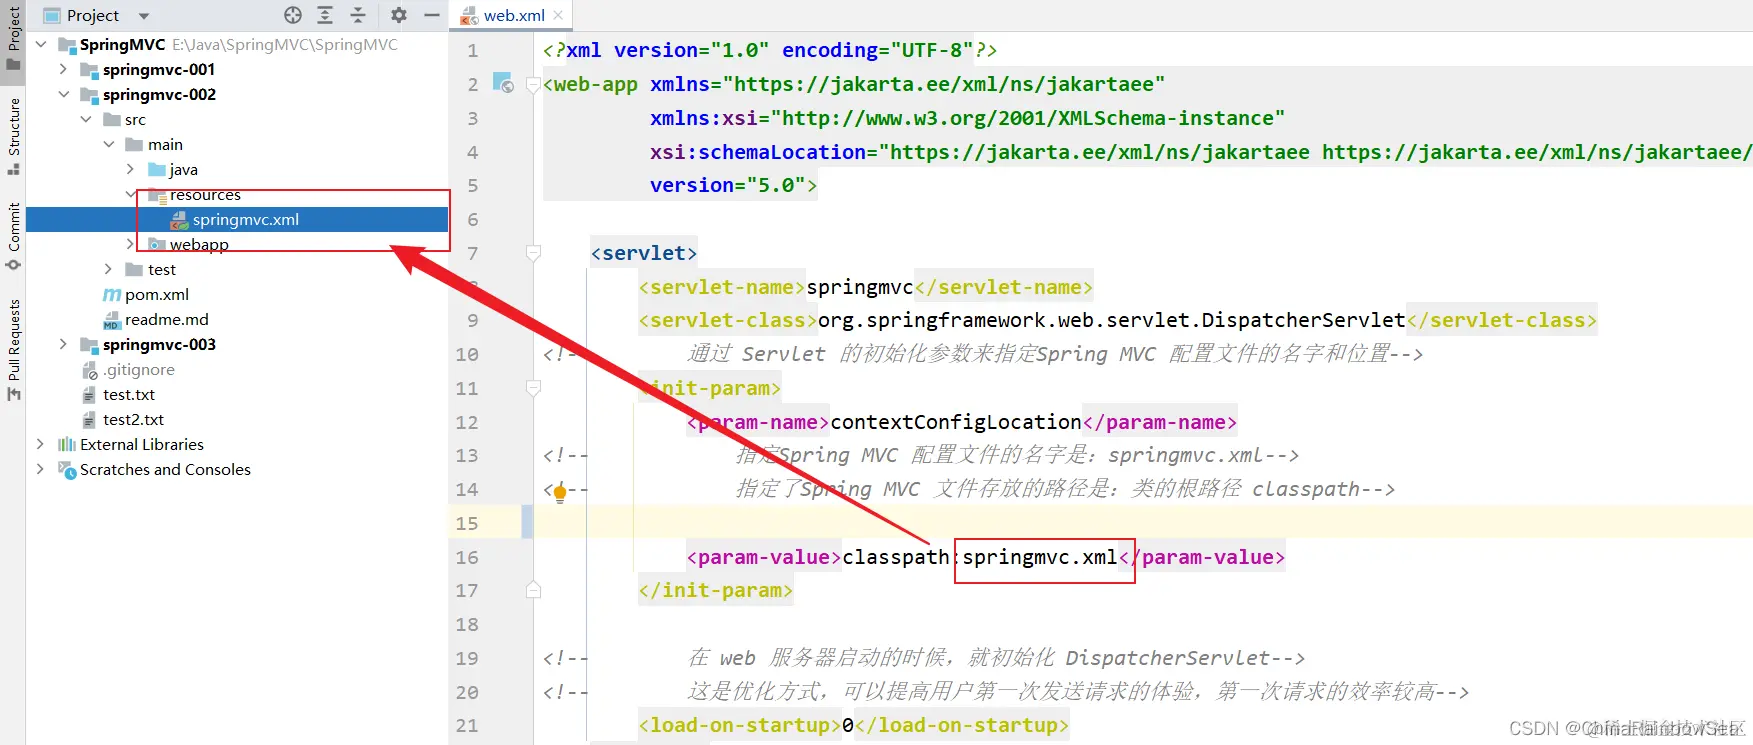Click the gutter icon on line 2

503,83
